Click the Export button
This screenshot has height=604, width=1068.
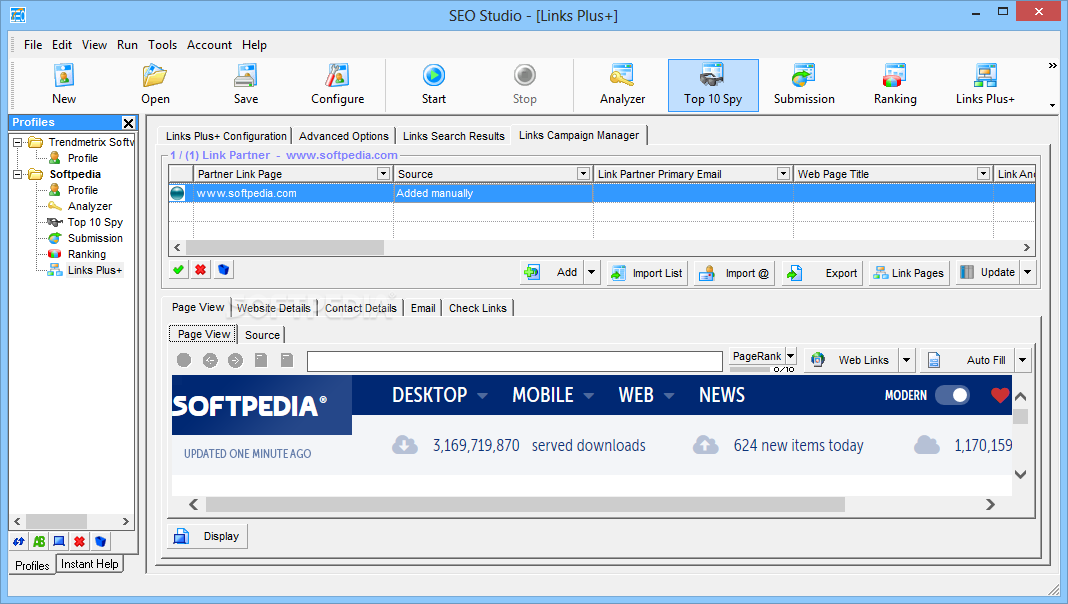822,273
